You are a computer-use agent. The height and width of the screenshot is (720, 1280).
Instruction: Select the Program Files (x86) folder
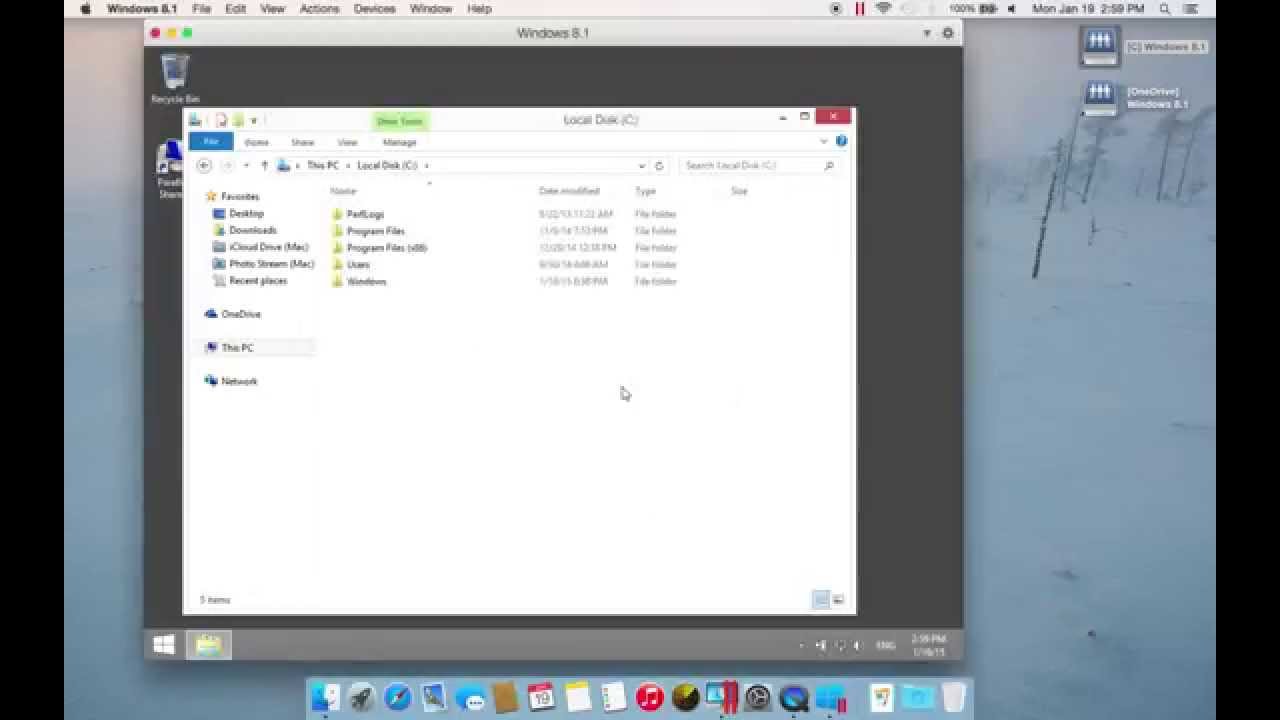pyautogui.click(x=379, y=248)
